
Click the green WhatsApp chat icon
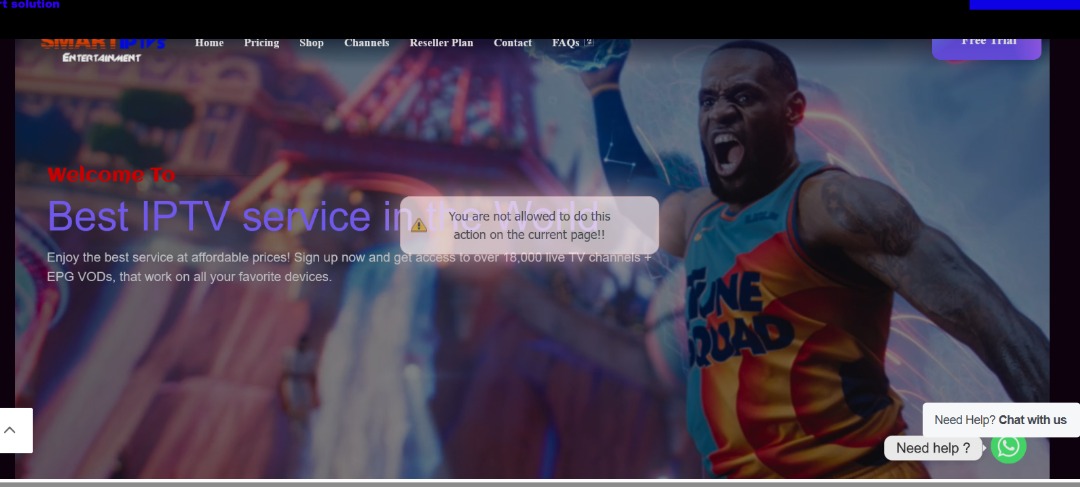1008,446
